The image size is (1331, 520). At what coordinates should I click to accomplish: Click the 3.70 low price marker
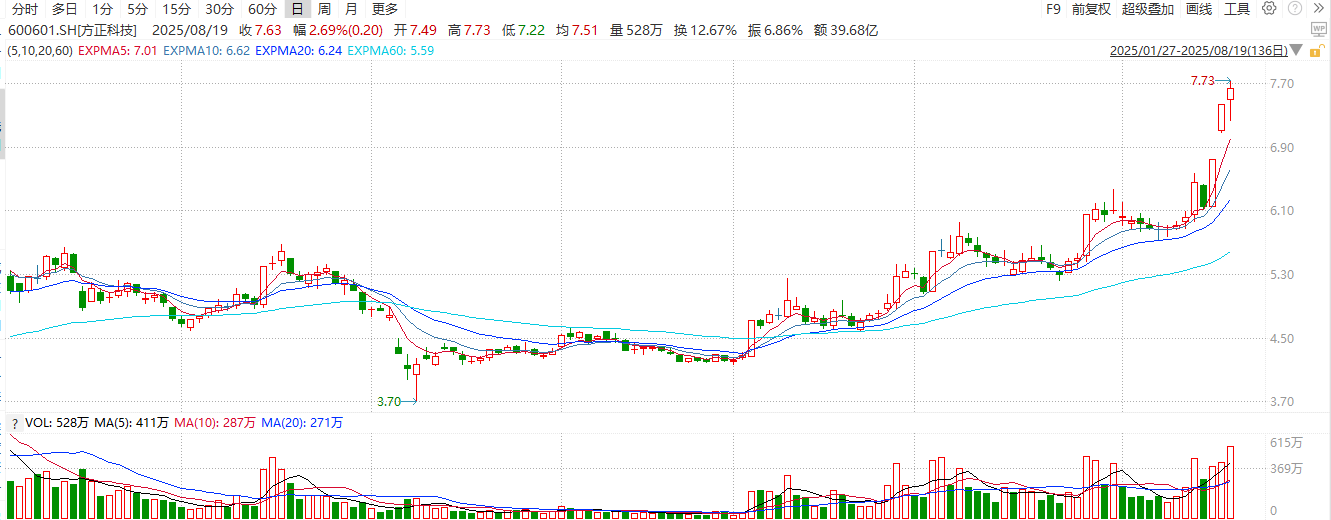388,401
